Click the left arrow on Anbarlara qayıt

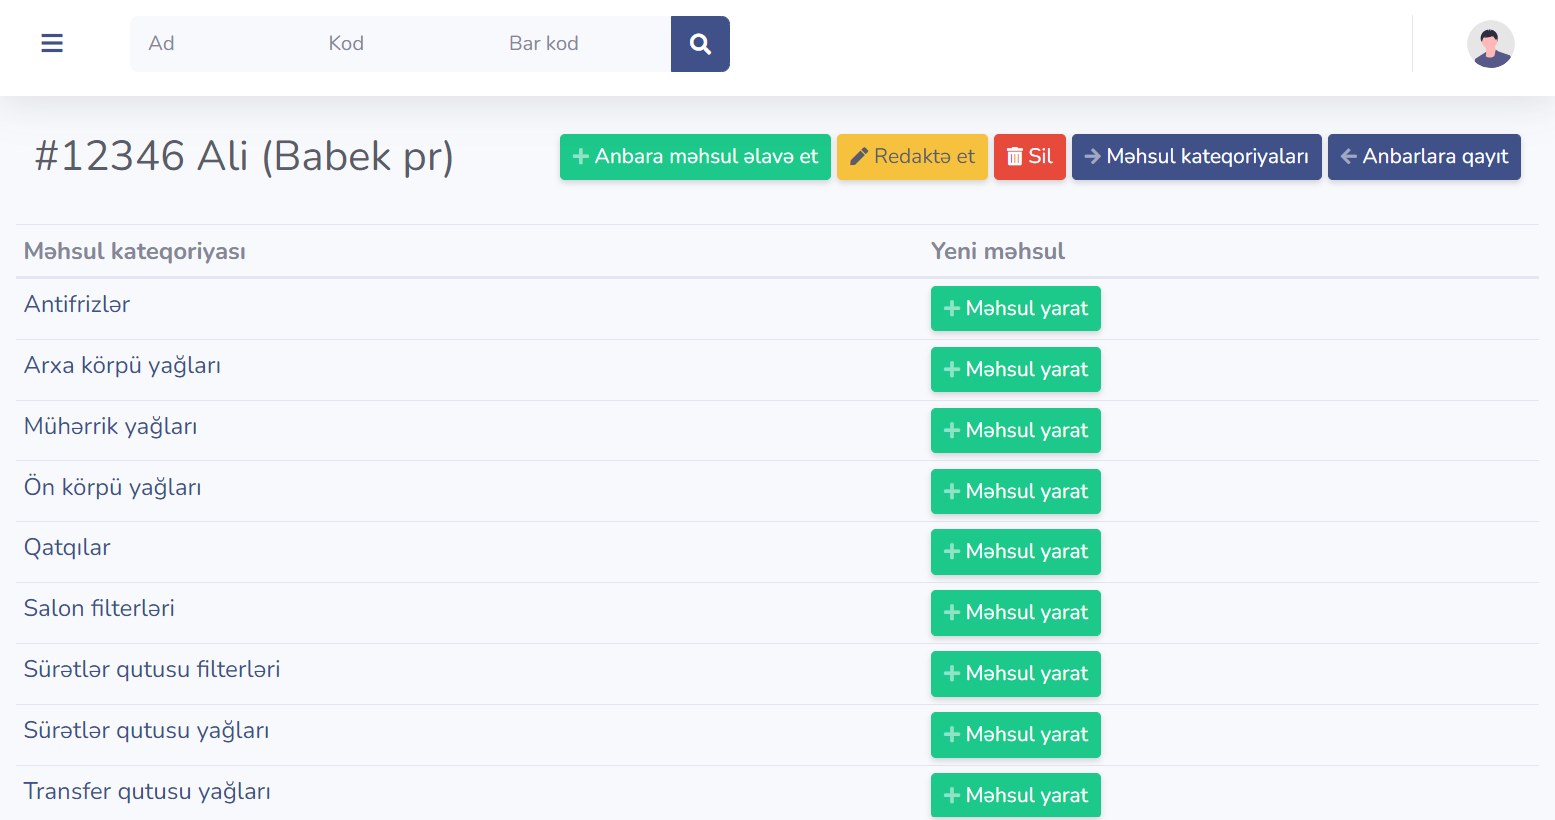[x=1348, y=157]
